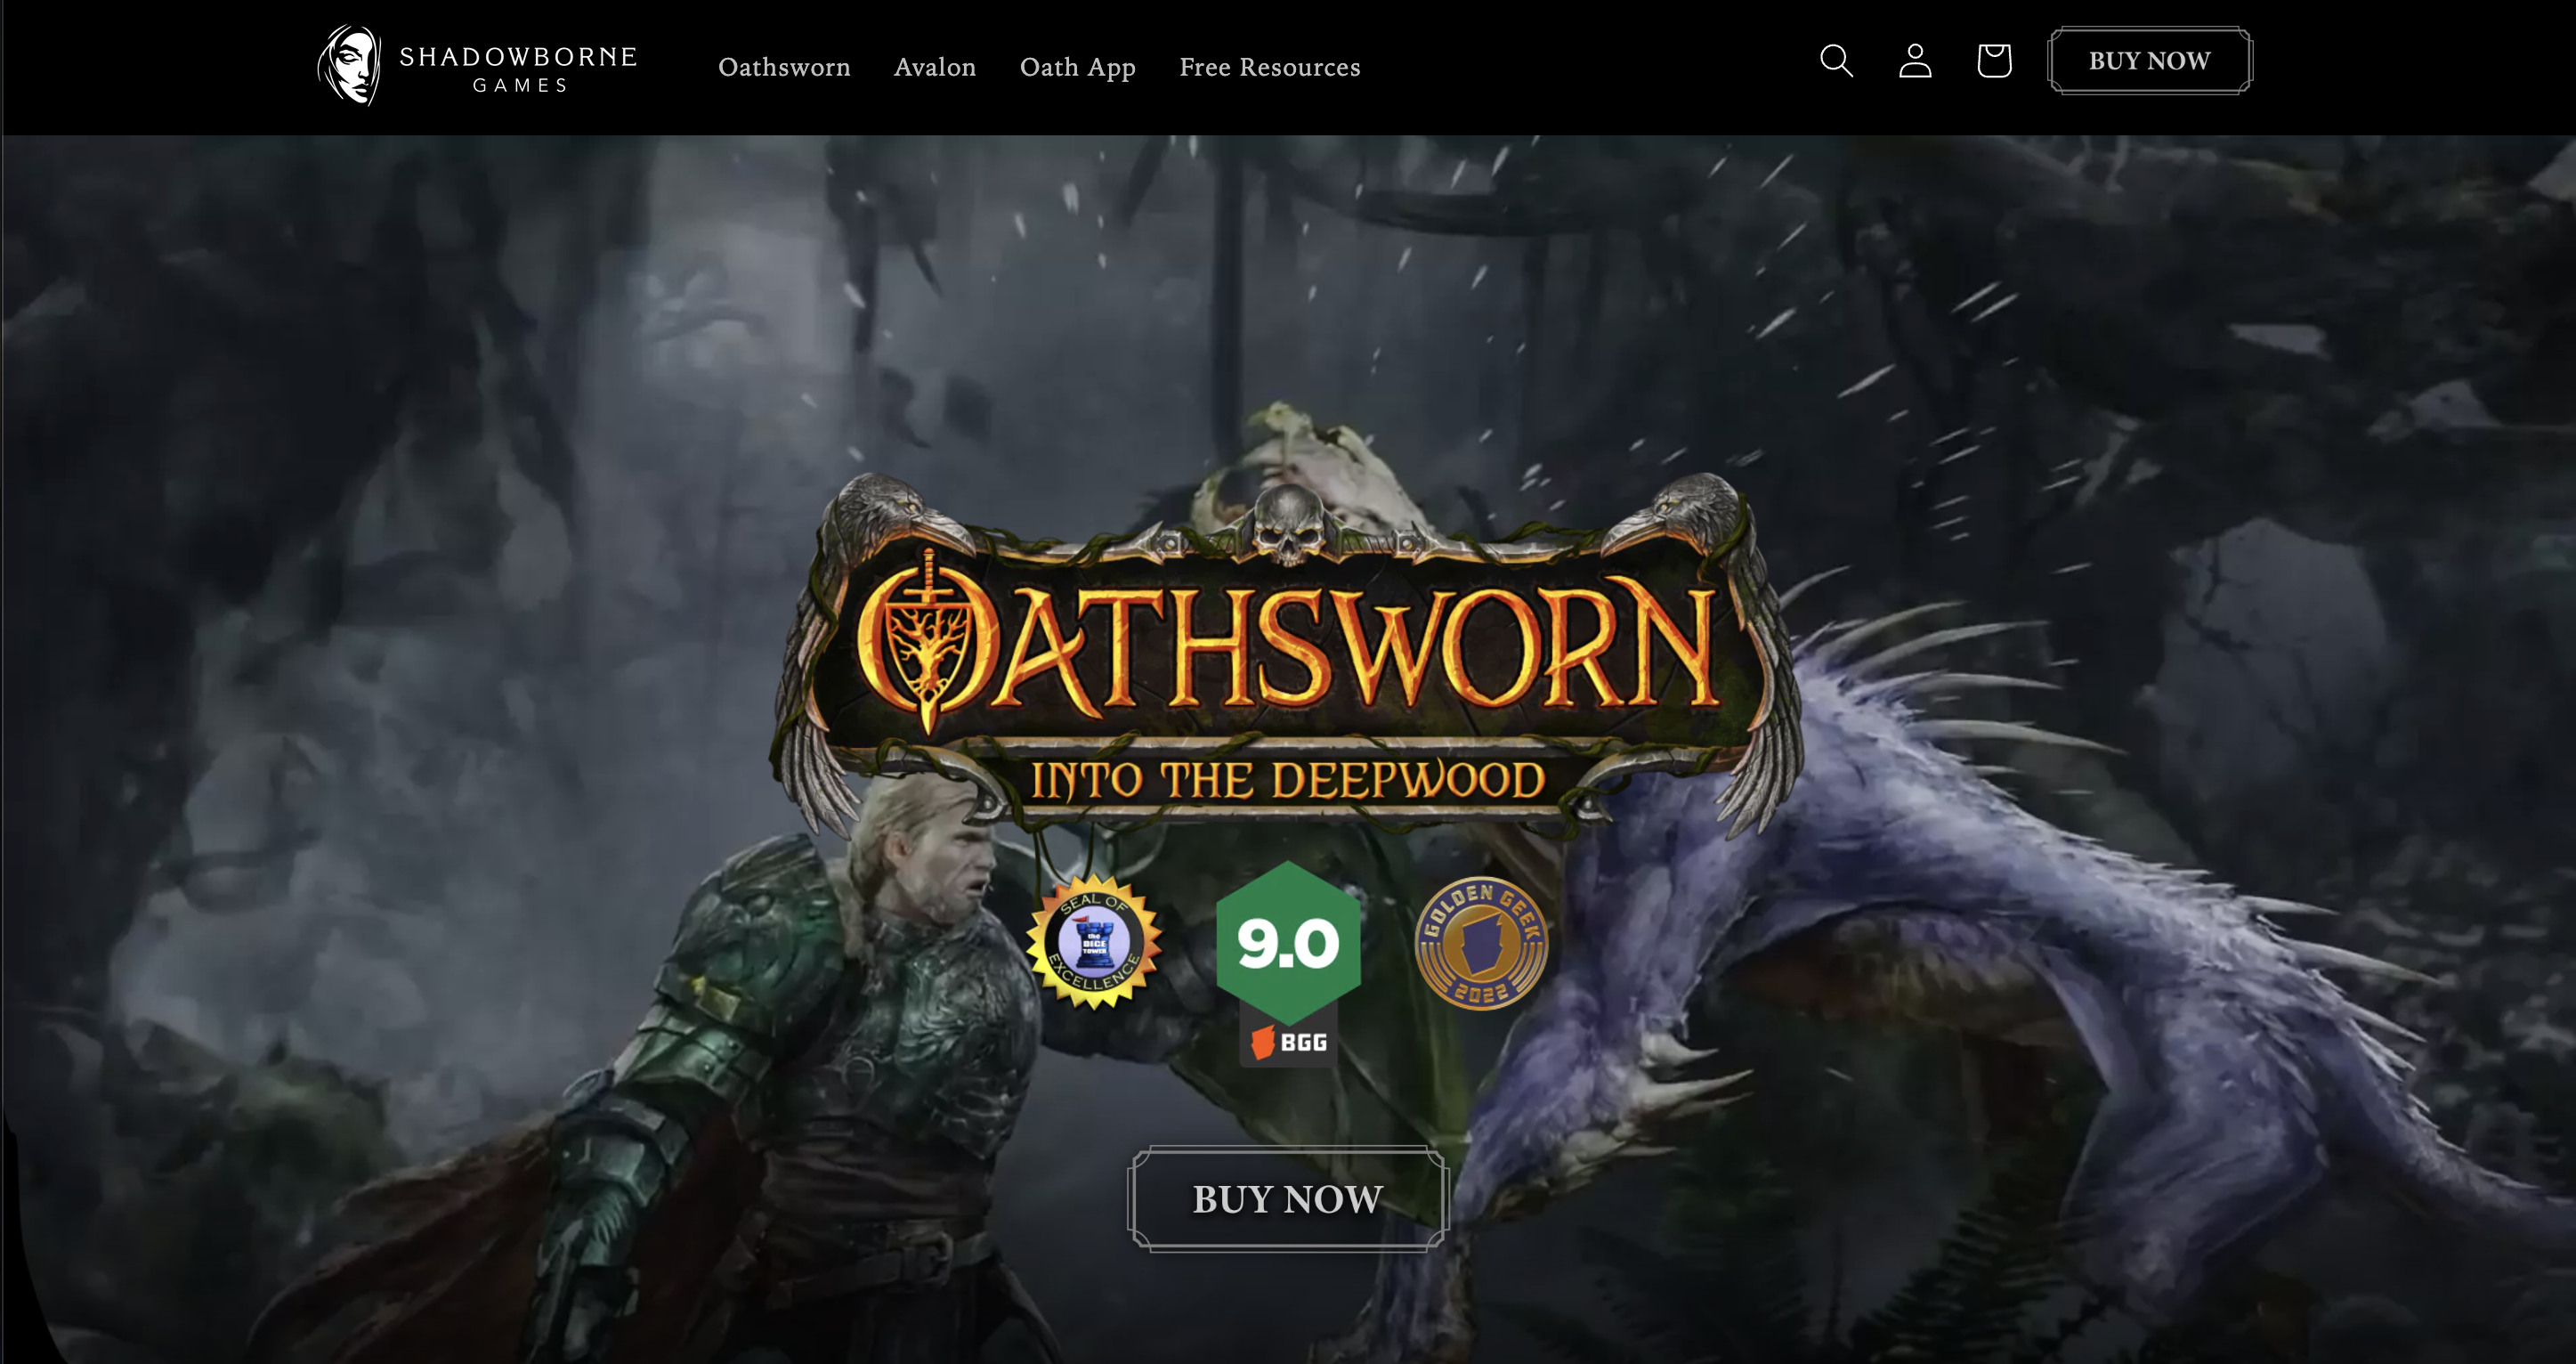The image size is (2576, 1364).
Task: Open the search magnifier icon
Action: (1836, 61)
